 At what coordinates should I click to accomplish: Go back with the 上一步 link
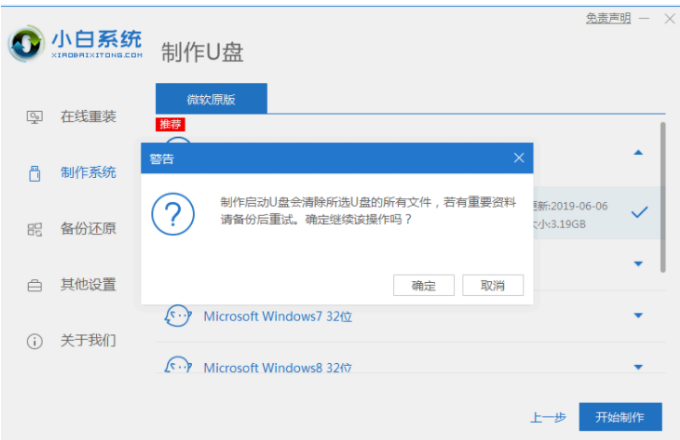(549, 417)
